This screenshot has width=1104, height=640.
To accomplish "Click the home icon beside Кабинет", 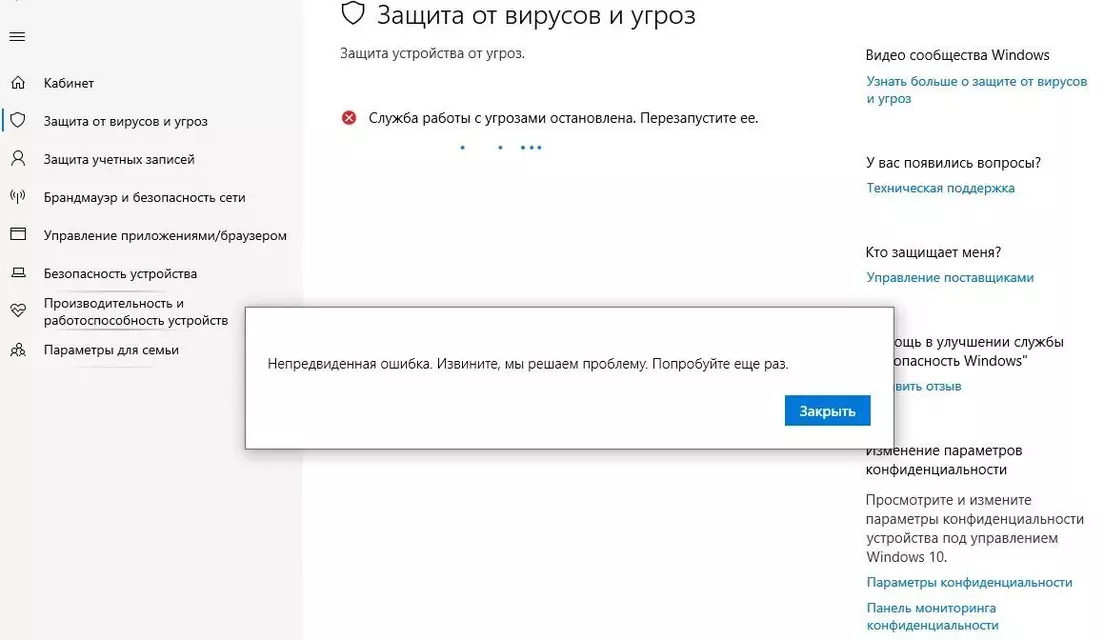I will 18,83.
